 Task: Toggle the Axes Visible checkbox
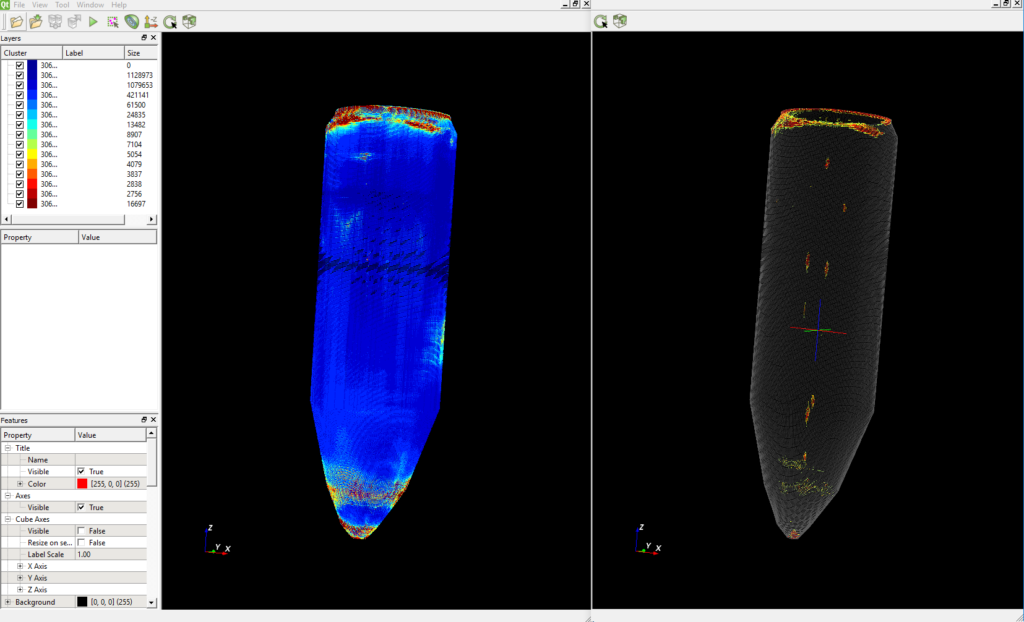point(81,507)
